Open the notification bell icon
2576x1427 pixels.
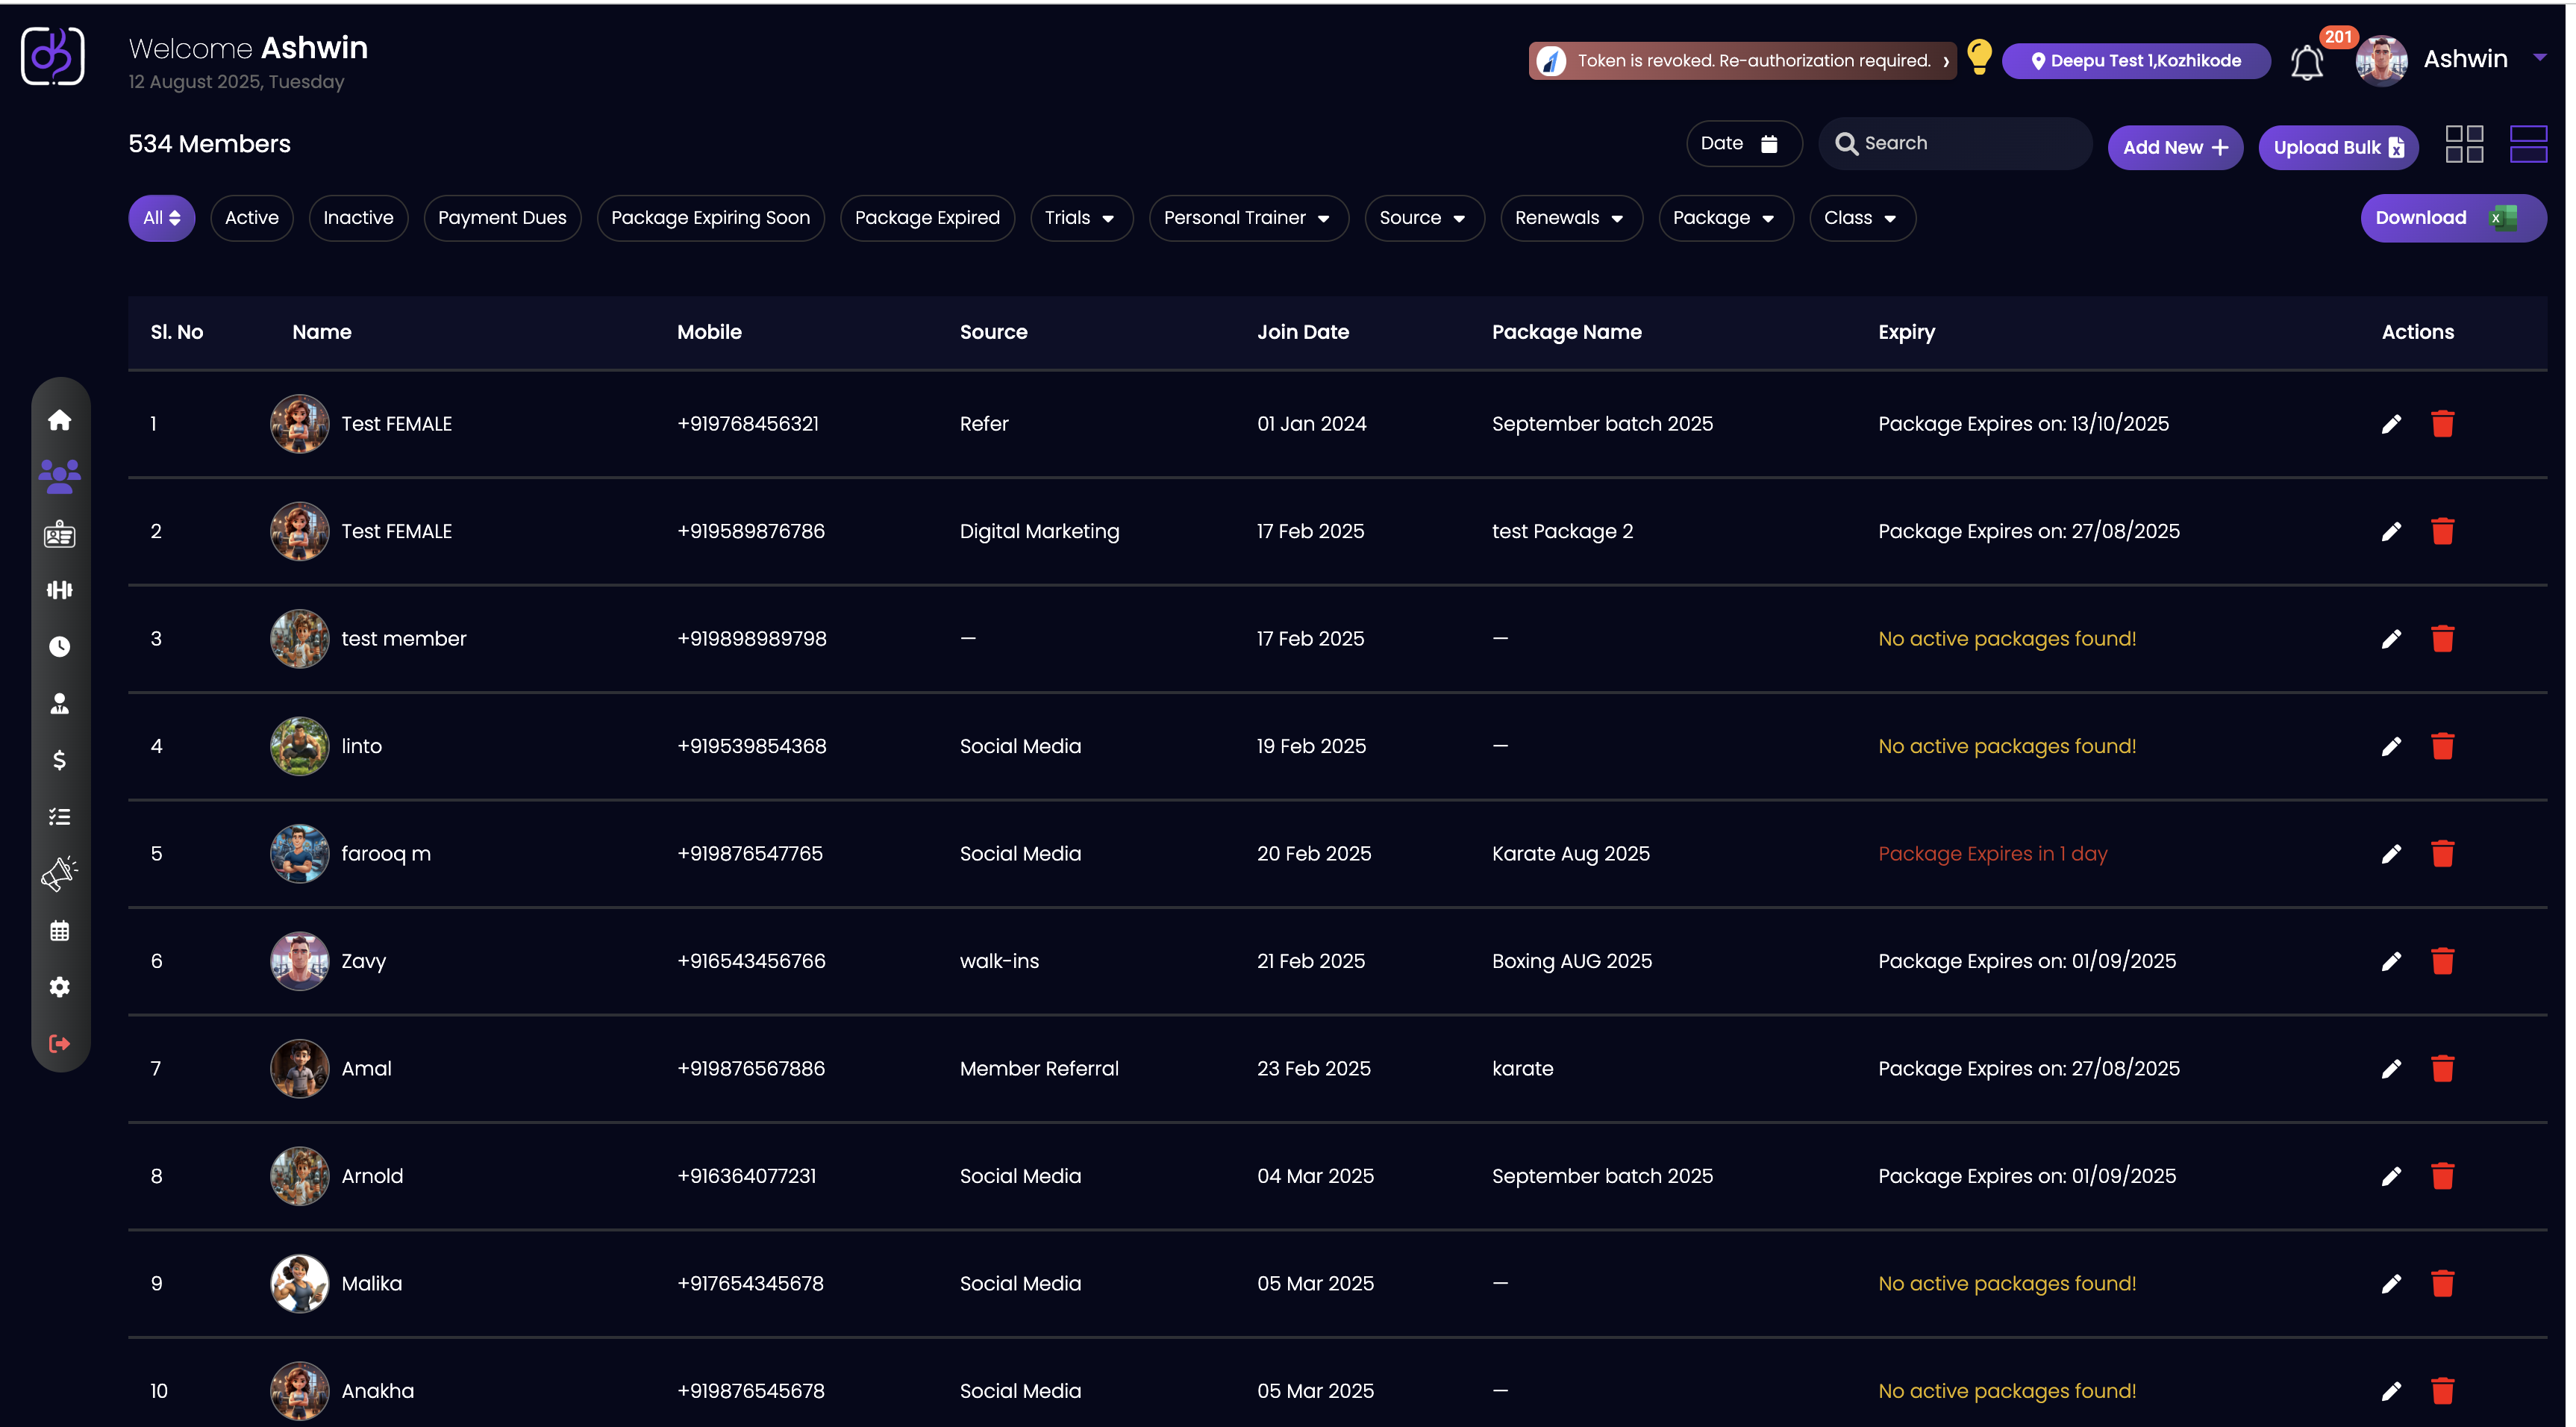pos(2306,62)
